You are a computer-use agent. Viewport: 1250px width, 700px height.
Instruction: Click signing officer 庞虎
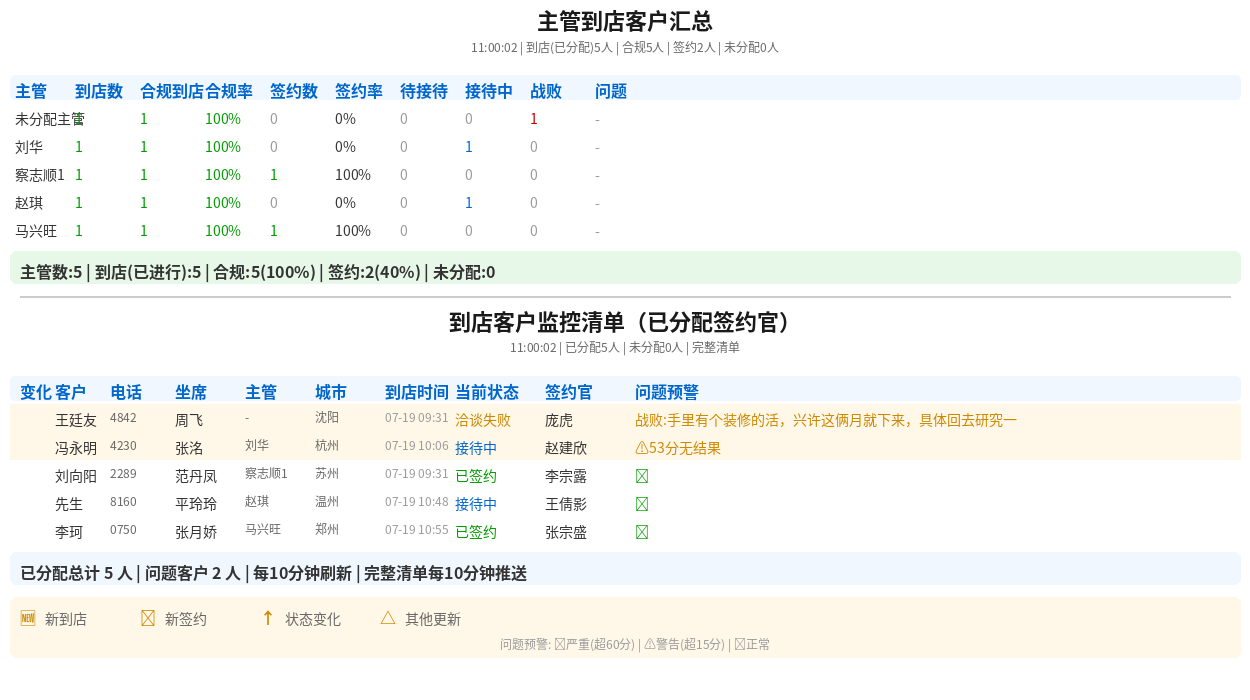tap(559, 420)
